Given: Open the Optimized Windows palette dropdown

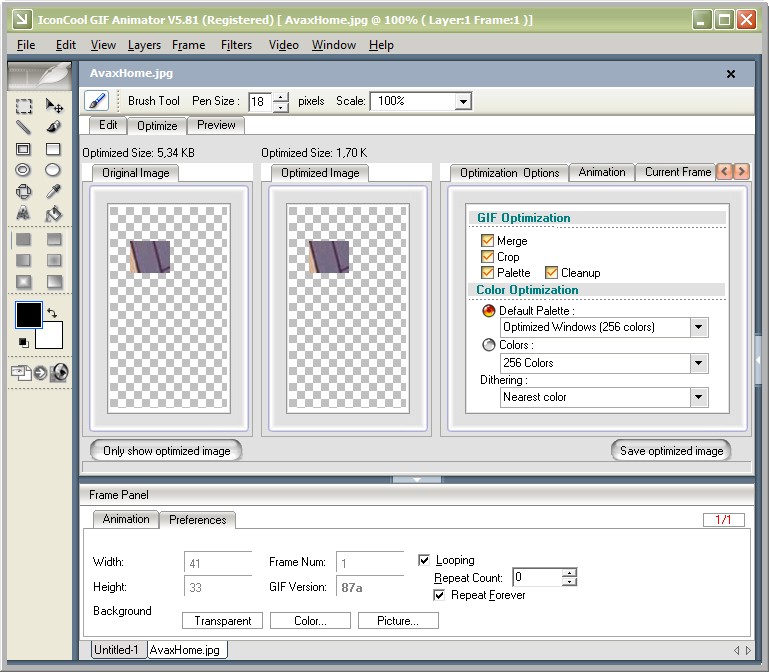Looking at the screenshot, I should click(698, 327).
